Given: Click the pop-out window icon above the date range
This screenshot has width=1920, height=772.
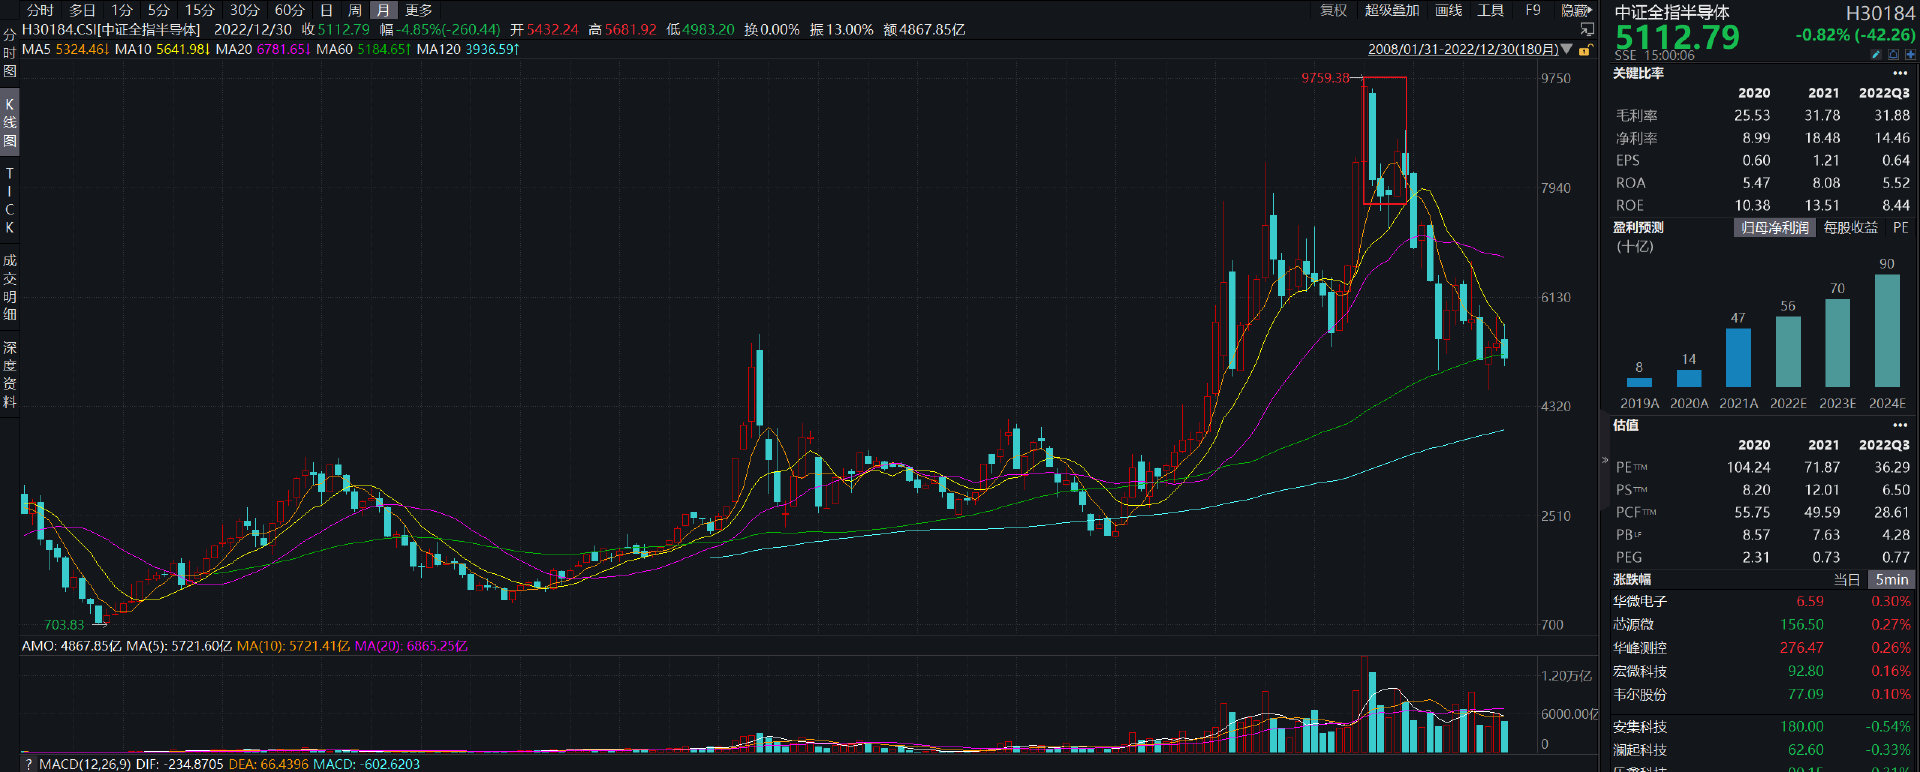Looking at the screenshot, I should pyautogui.click(x=1587, y=30).
